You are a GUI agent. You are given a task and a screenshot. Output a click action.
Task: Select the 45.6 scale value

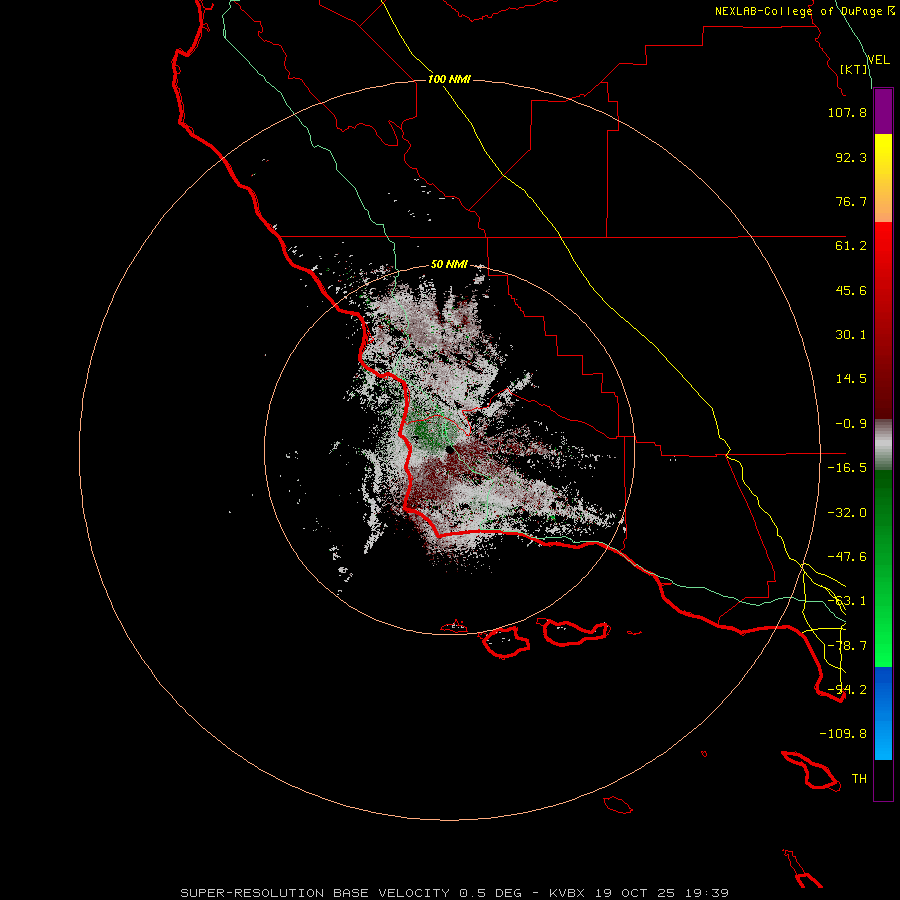(851, 290)
